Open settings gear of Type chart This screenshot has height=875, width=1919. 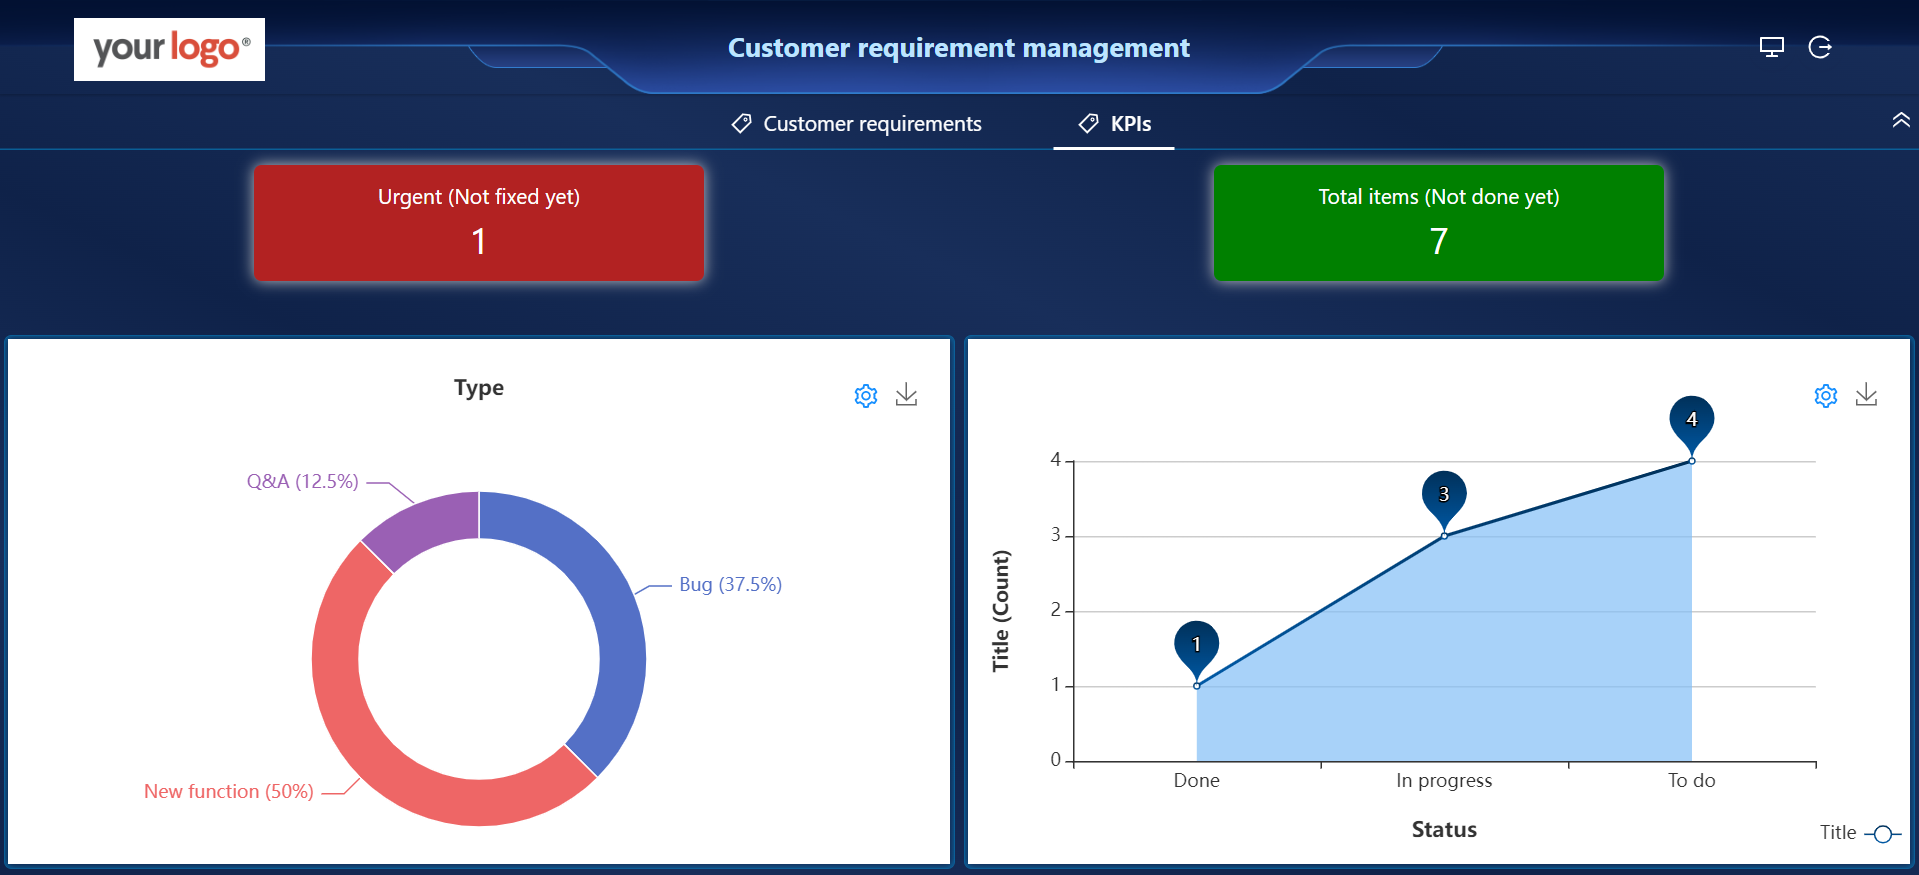click(x=866, y=396)
